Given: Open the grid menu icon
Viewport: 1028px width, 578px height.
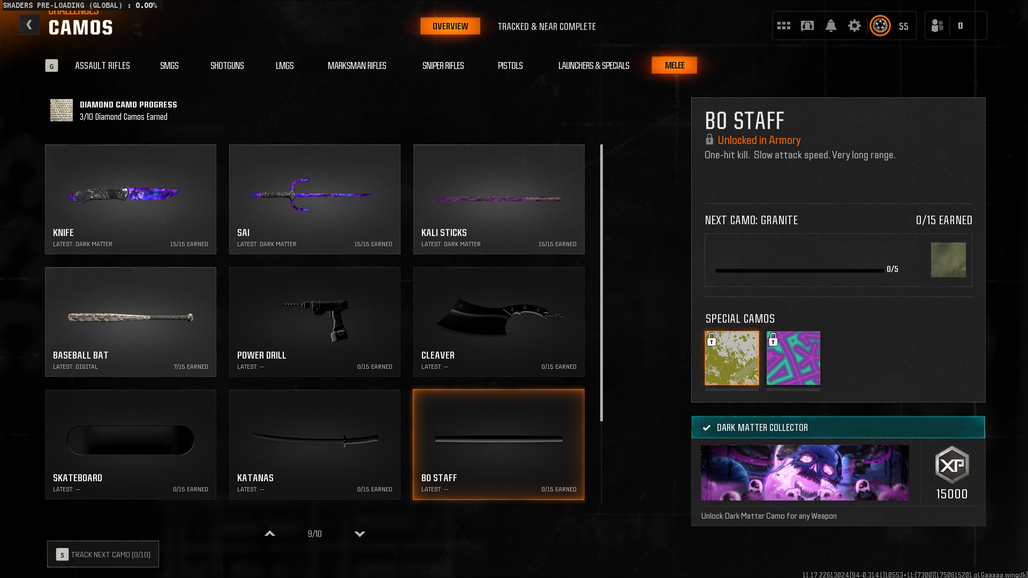Looking at the screenshot, I should [x=783, y=26].
